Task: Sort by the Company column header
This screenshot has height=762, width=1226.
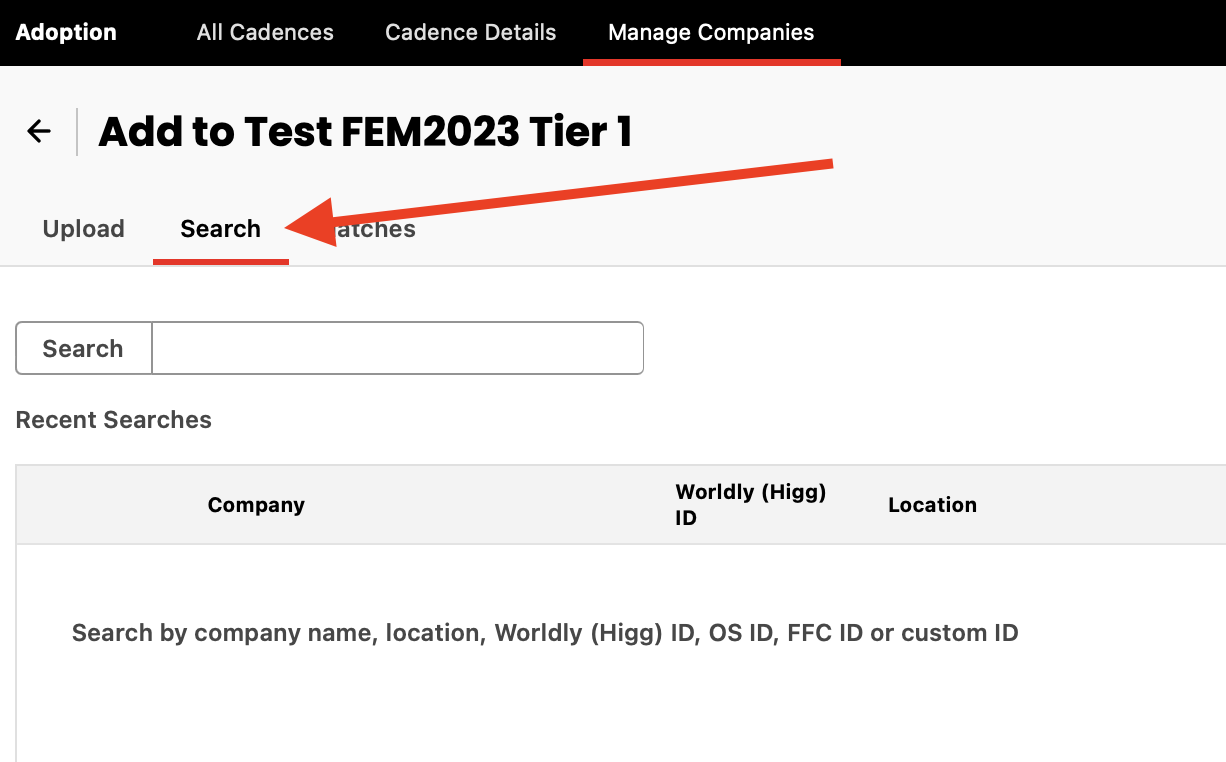Action: coord(256,505)
